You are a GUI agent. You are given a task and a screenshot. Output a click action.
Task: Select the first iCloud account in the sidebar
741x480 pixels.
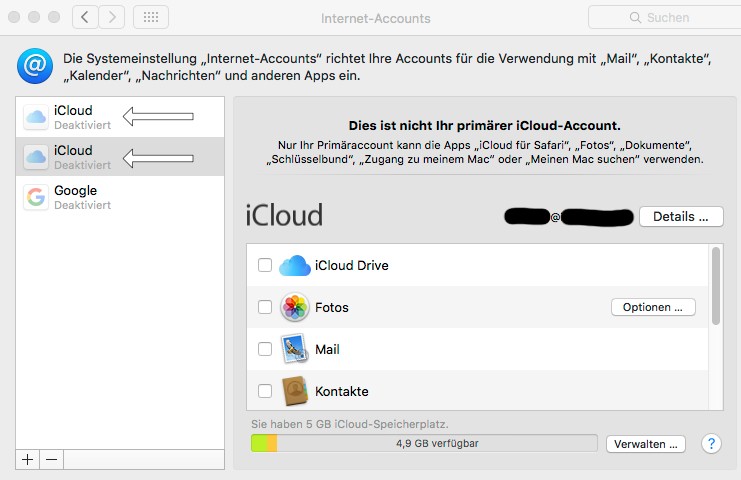click(x=120, y=117)
